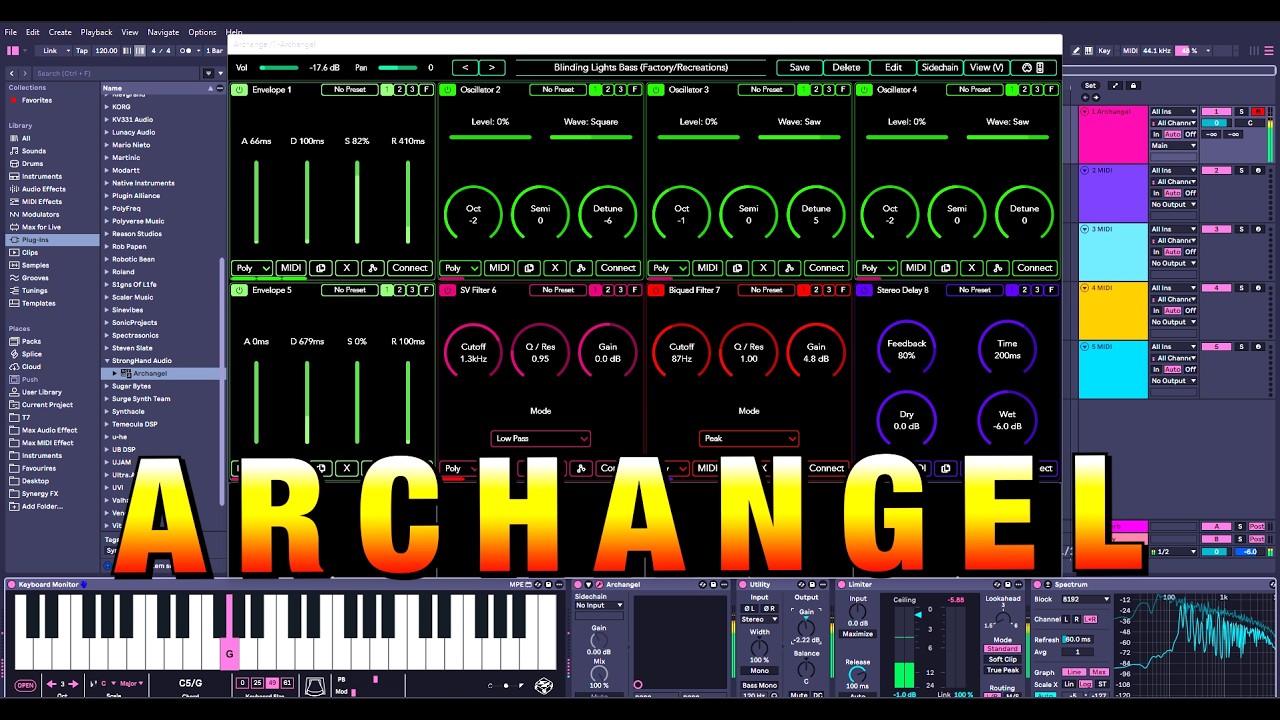Adjust the Vol slider in Archangel header
Image resolution: width=1280 pixels, height=720 pixels.
point(280,68)
